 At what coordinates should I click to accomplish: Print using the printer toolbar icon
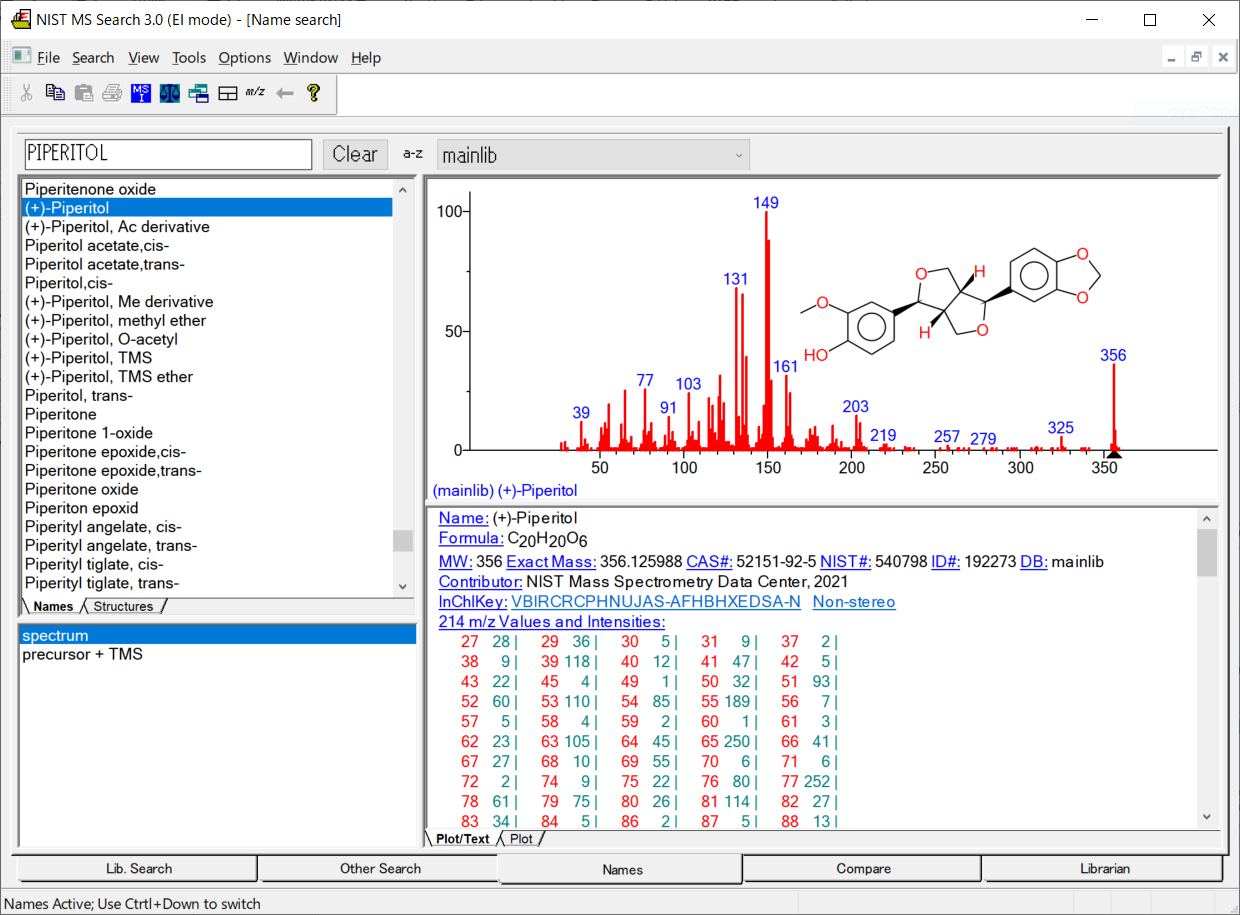click(x=113, y=93)
